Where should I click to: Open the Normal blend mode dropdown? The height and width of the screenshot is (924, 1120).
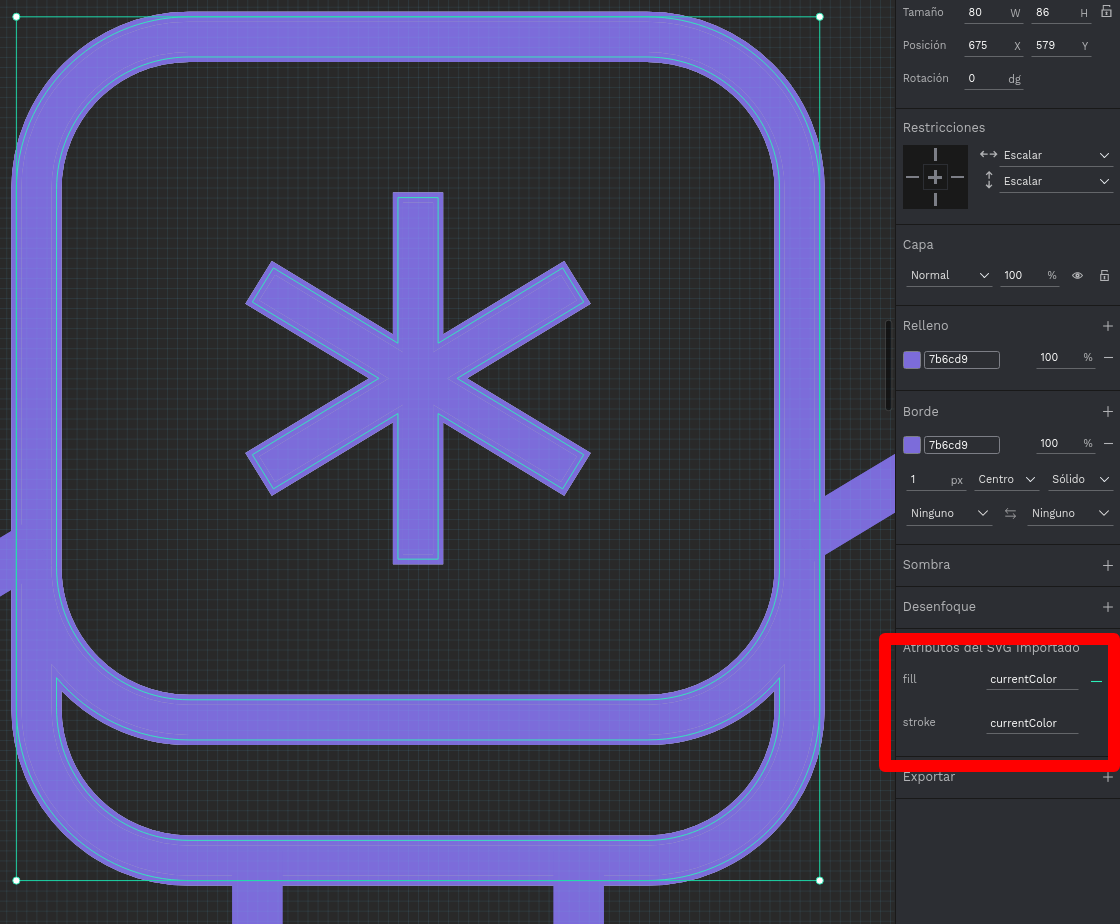(948, 275)
